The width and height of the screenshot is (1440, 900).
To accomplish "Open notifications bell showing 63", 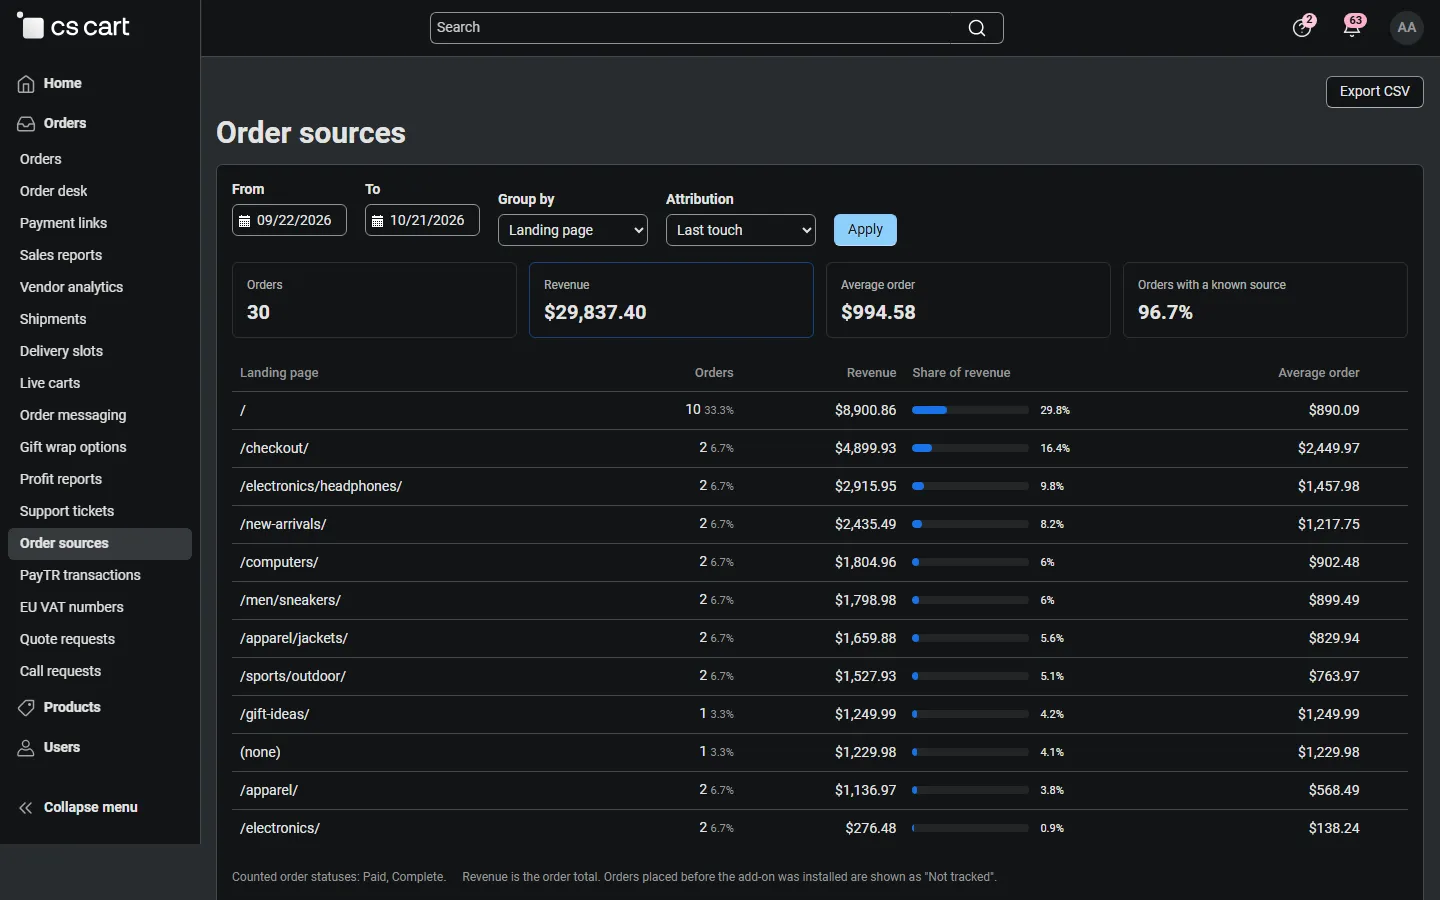I will click(x=1353, y=27).
